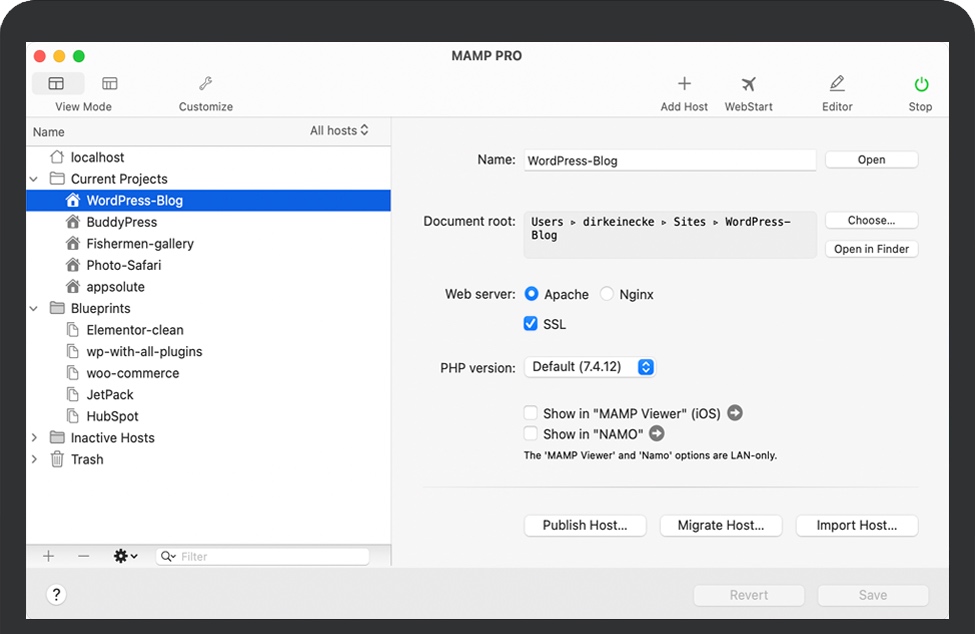The height and width of the screenshot is (634, 975).
Task: Select the BuddyPress host in the list
Action: [x=121, y=222]
